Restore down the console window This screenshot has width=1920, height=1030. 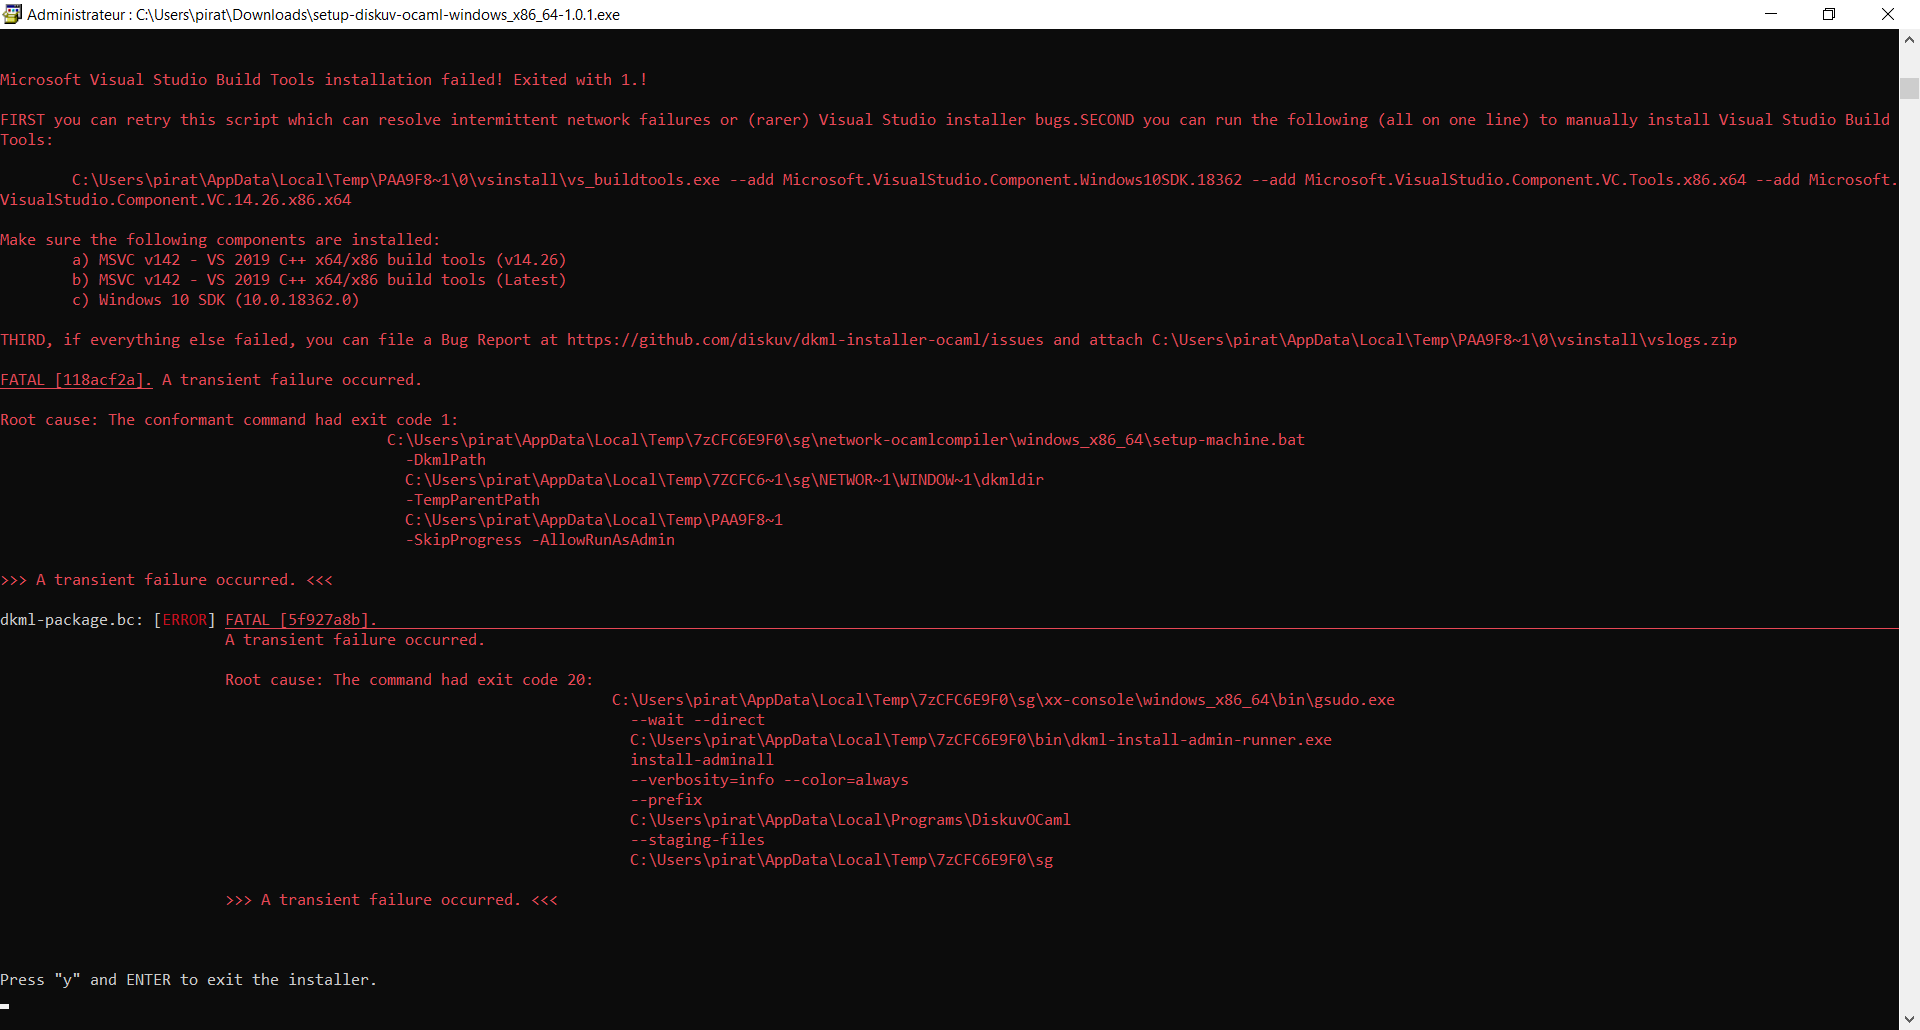click(1829, 14)
